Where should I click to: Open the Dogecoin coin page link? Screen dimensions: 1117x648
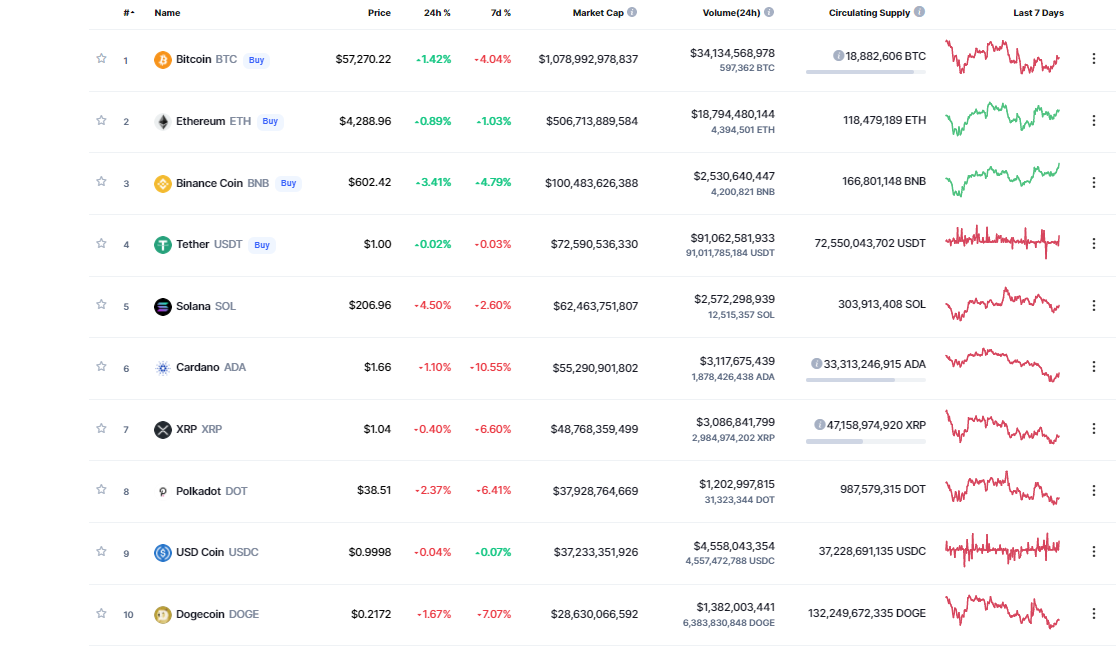[x=217, y=614]
